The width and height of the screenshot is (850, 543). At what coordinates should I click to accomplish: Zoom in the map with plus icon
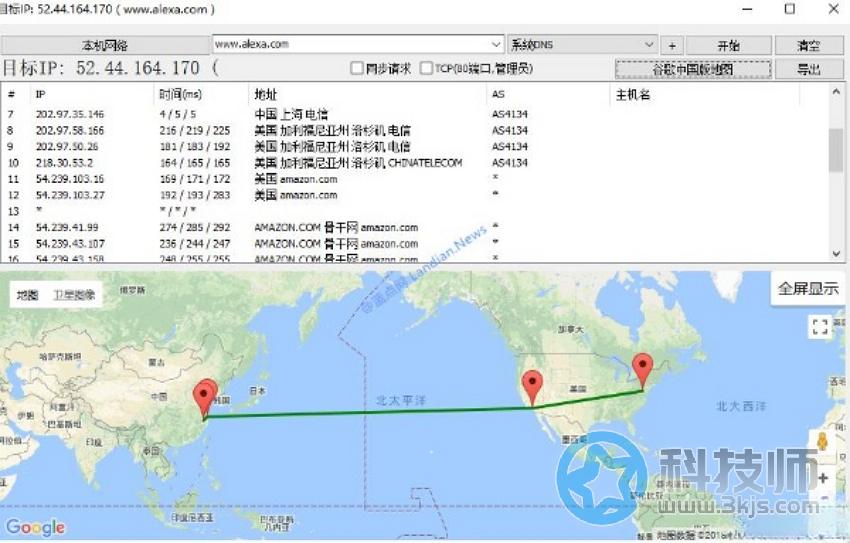tap(823, 478)
